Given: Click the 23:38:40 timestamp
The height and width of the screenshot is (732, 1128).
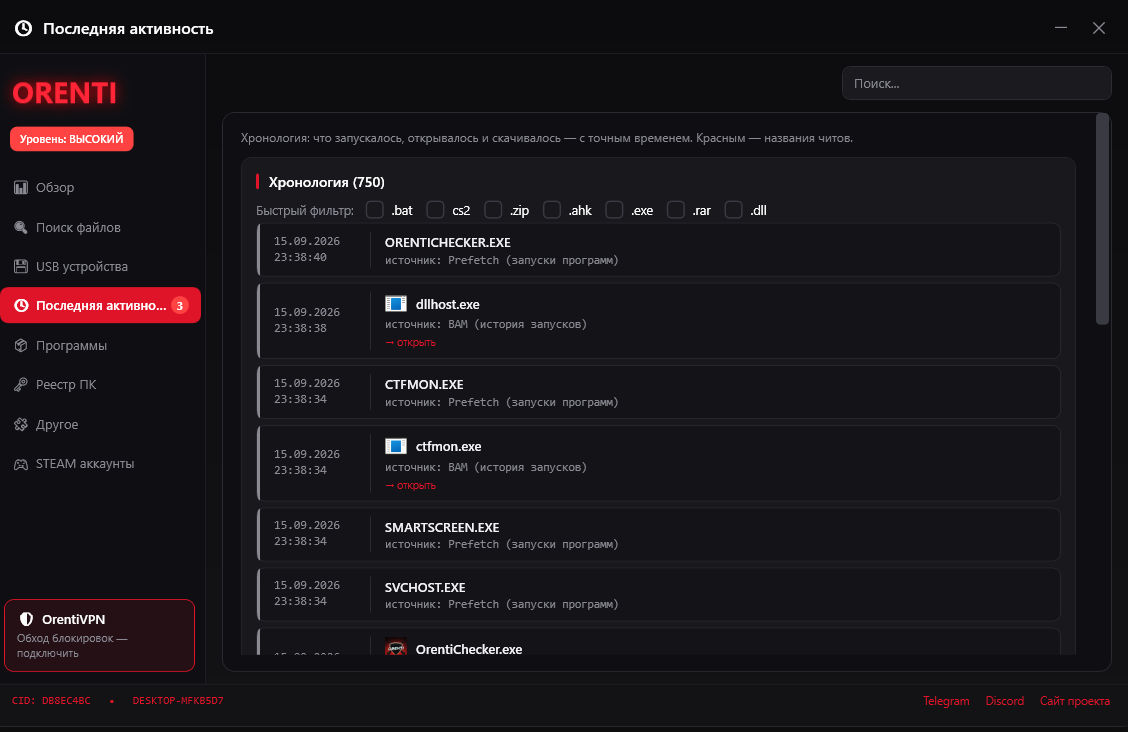Looking at the screenshot, I should pyautogui.click(x=300, y=257).
